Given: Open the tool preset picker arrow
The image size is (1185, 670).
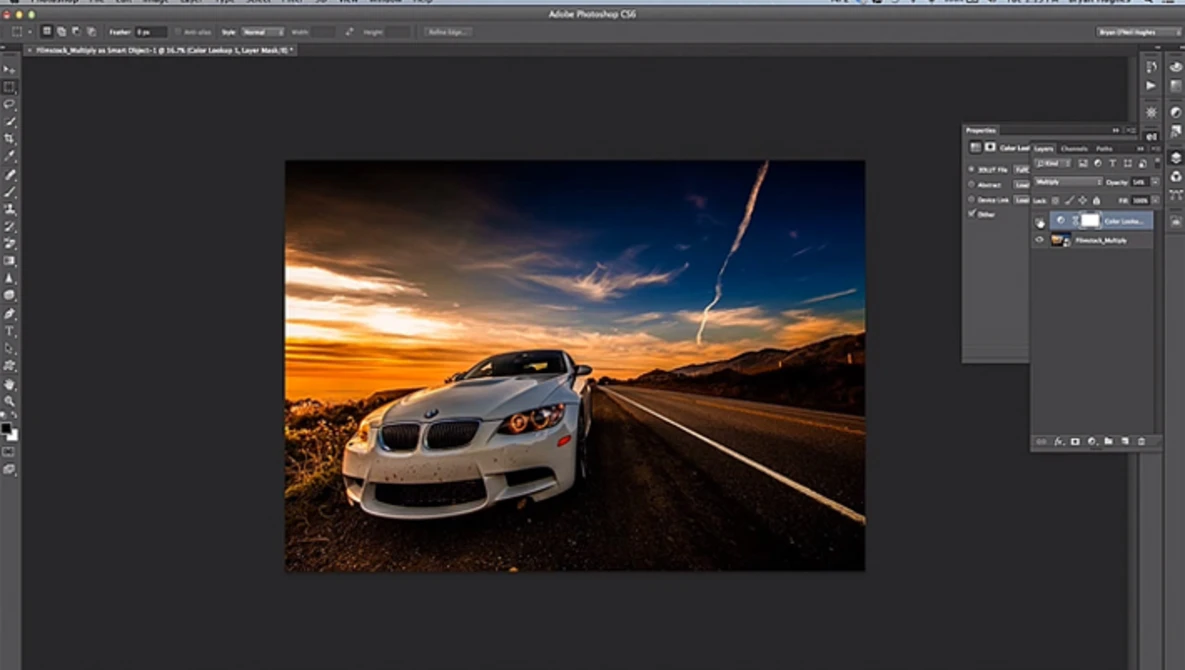Looking at the screenshot, I should click(29, 32).
